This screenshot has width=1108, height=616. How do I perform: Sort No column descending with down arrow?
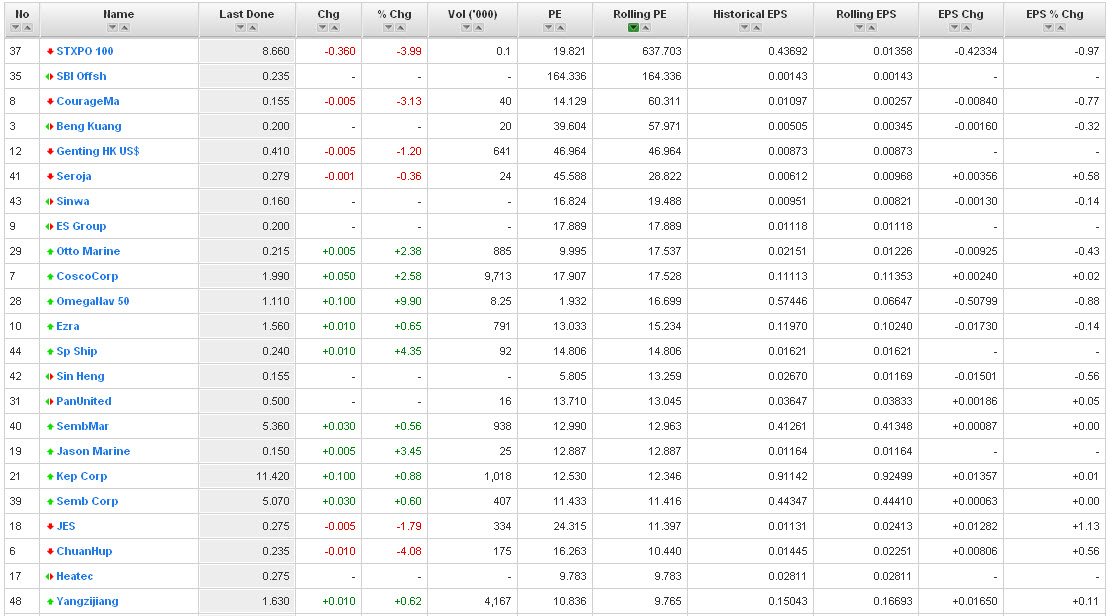(16, 28)
